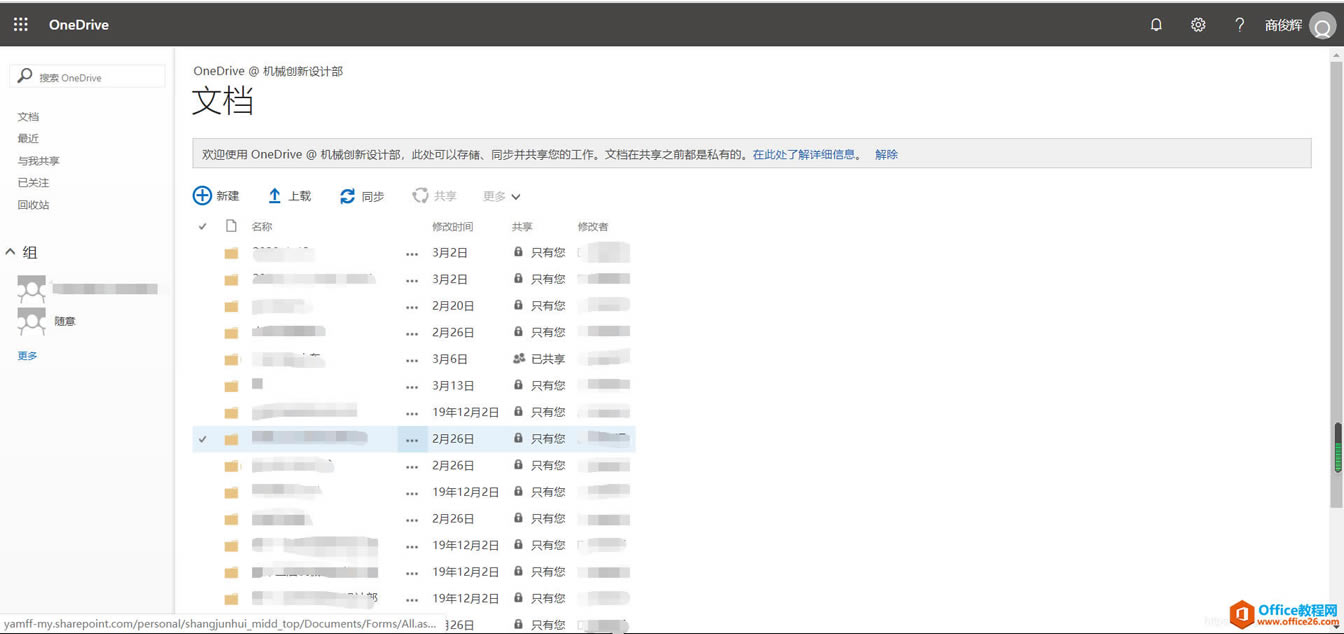
Task: Click the 新建 plus button
Action: coord(216,196)
